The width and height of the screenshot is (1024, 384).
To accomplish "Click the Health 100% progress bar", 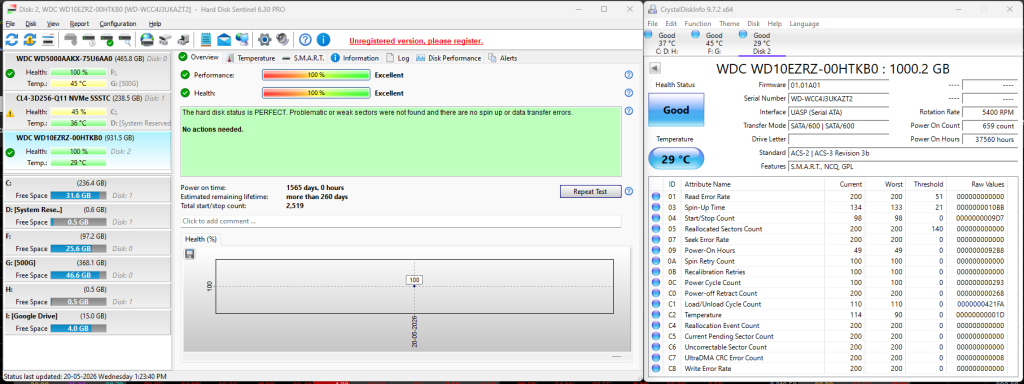I will click(x=316, y=93).
